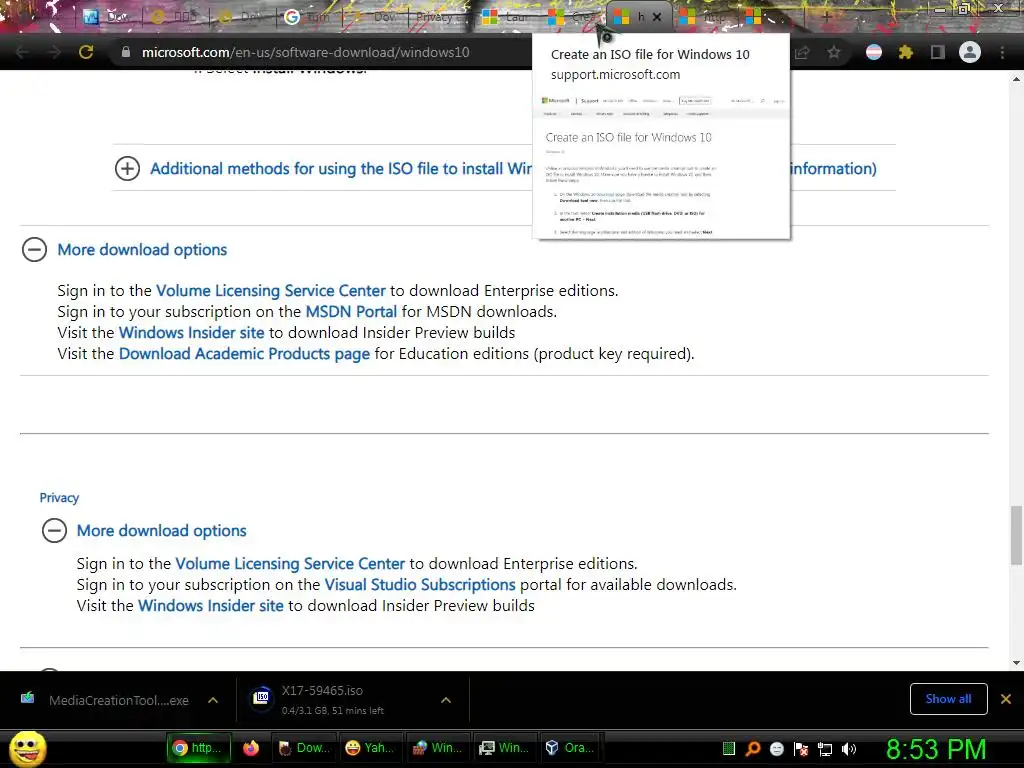Switch to the Microsoft 'http' tab
This screenshot has width=1024, height=768.
click(x=703, y=18)
